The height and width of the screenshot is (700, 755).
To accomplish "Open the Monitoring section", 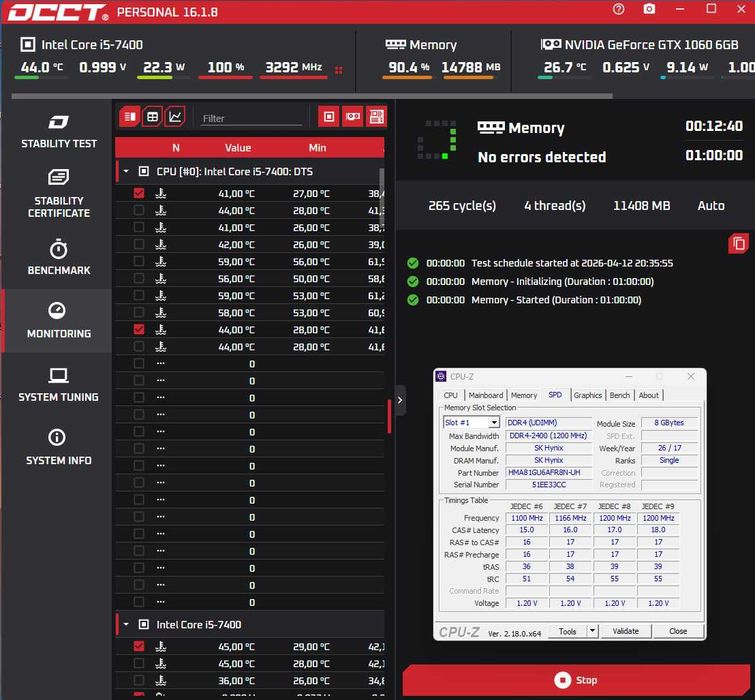I will 58,320.
